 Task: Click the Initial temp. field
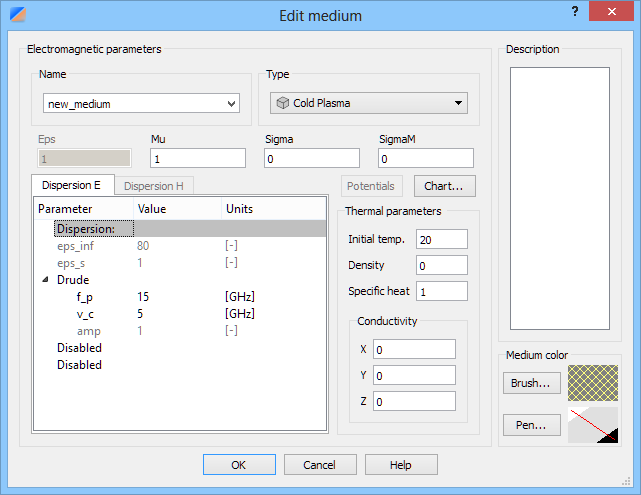tap(442, 239)
